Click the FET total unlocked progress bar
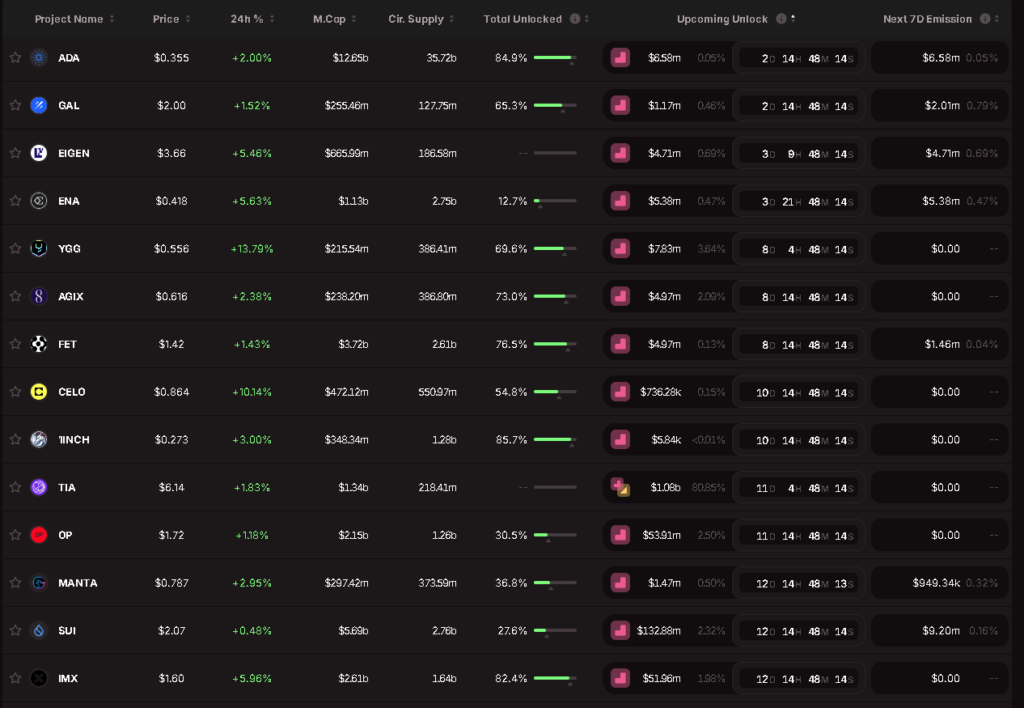 pyautogui.click(x=554, y=344)
